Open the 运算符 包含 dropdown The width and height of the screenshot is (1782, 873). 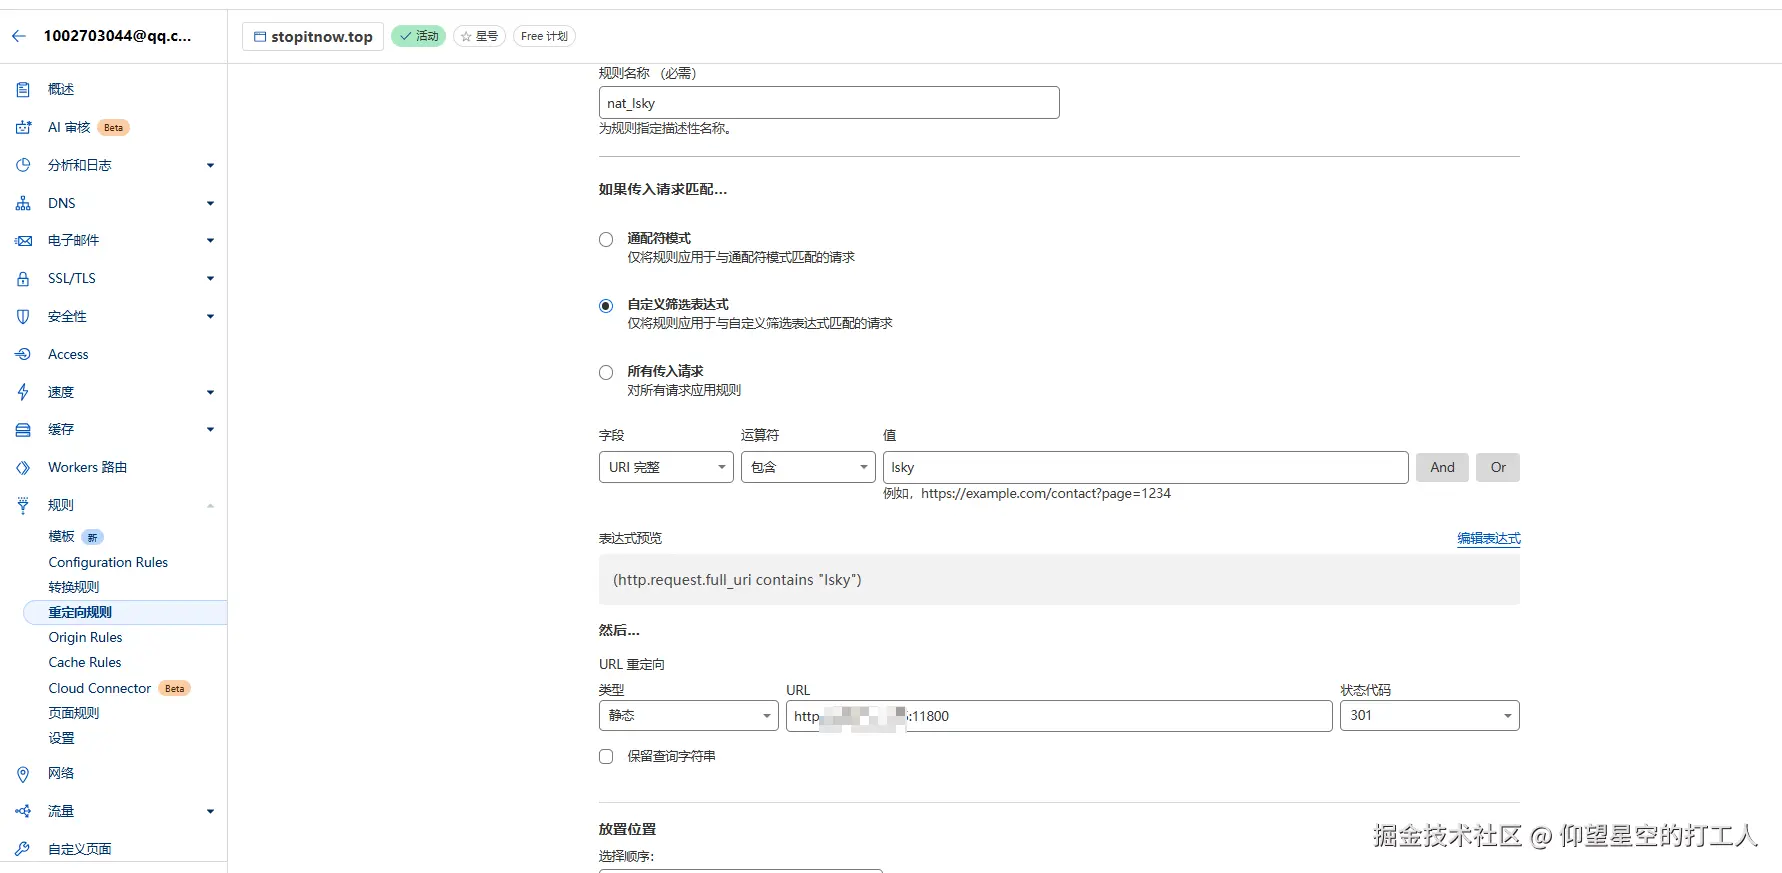(x=808, y=467)
